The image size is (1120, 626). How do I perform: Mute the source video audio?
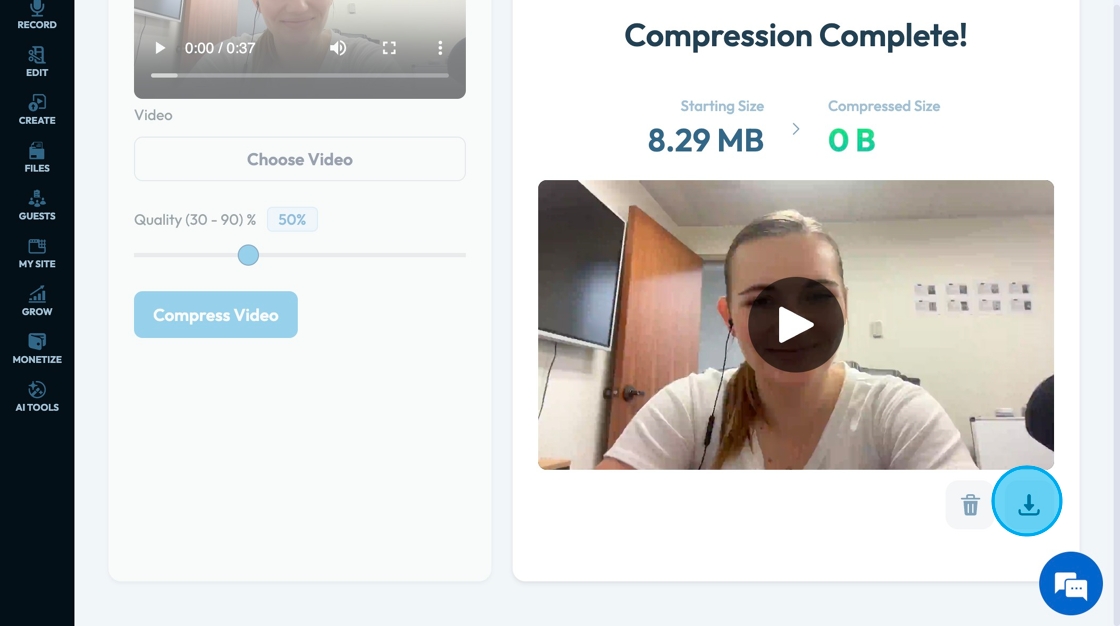pyautogui.click(x=338, y=48)
